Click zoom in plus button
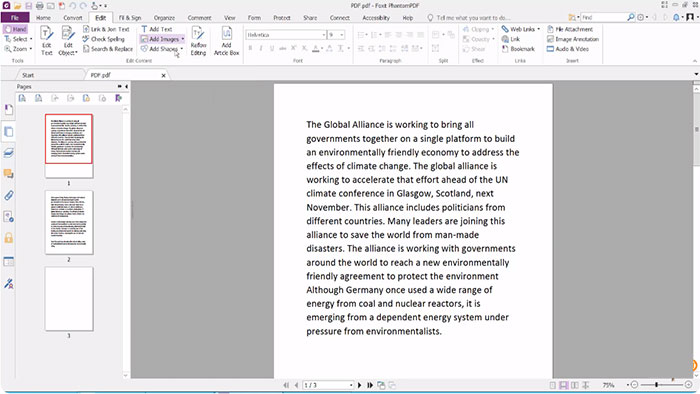The width and height of the screenshot is (700, 394). (x=688, y=385)
